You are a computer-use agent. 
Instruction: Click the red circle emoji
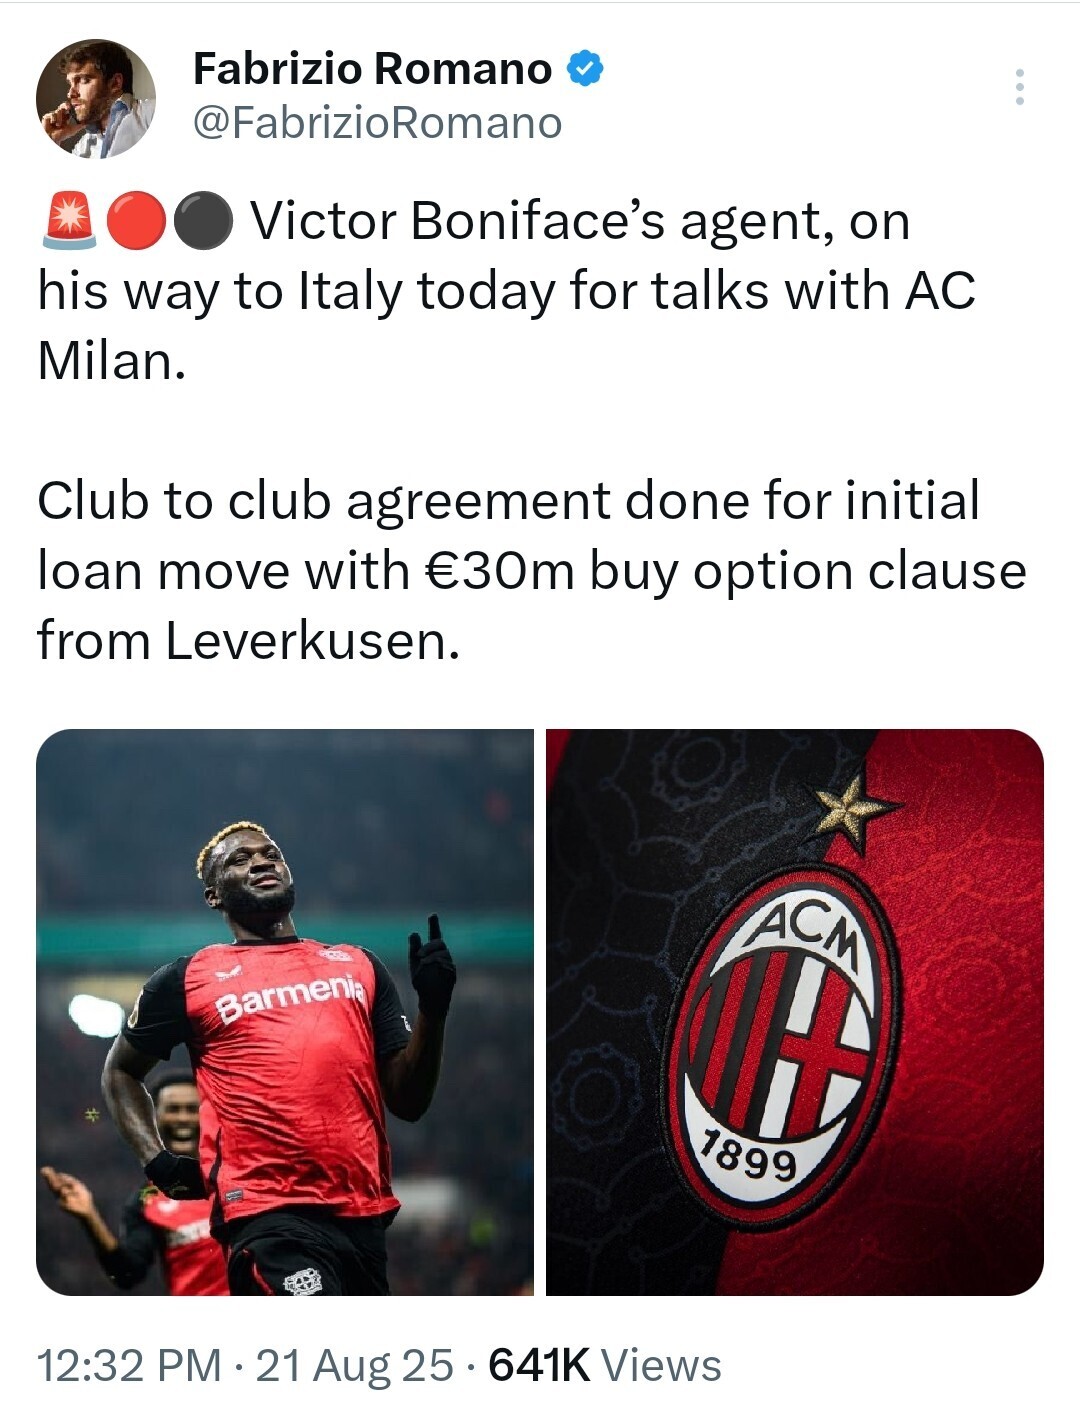135,221
